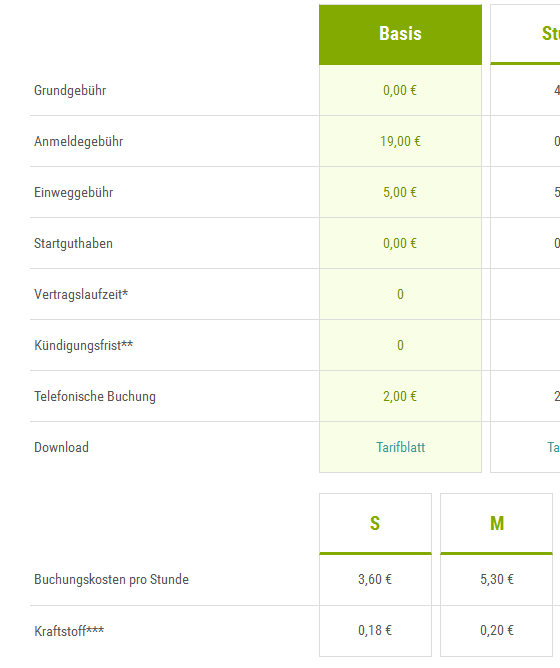The height and width of the screenshot is (668, 560).
Task: Select the Basis tariff header
Action: point(400,35)
